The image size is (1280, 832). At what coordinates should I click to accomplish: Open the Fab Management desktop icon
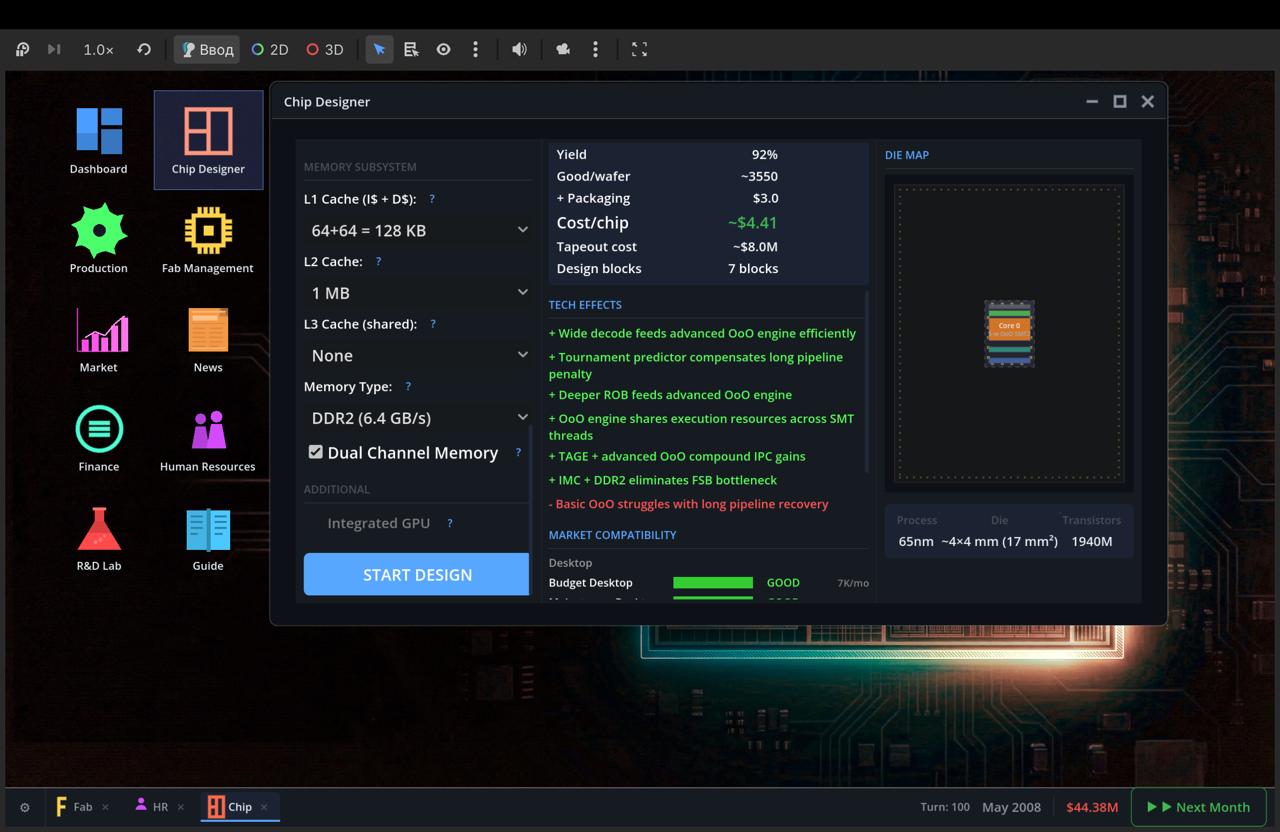tap(208, 239)
